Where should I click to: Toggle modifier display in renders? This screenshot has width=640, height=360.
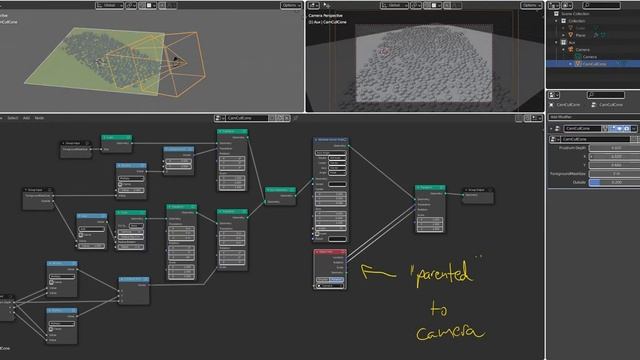click(627, 129)
